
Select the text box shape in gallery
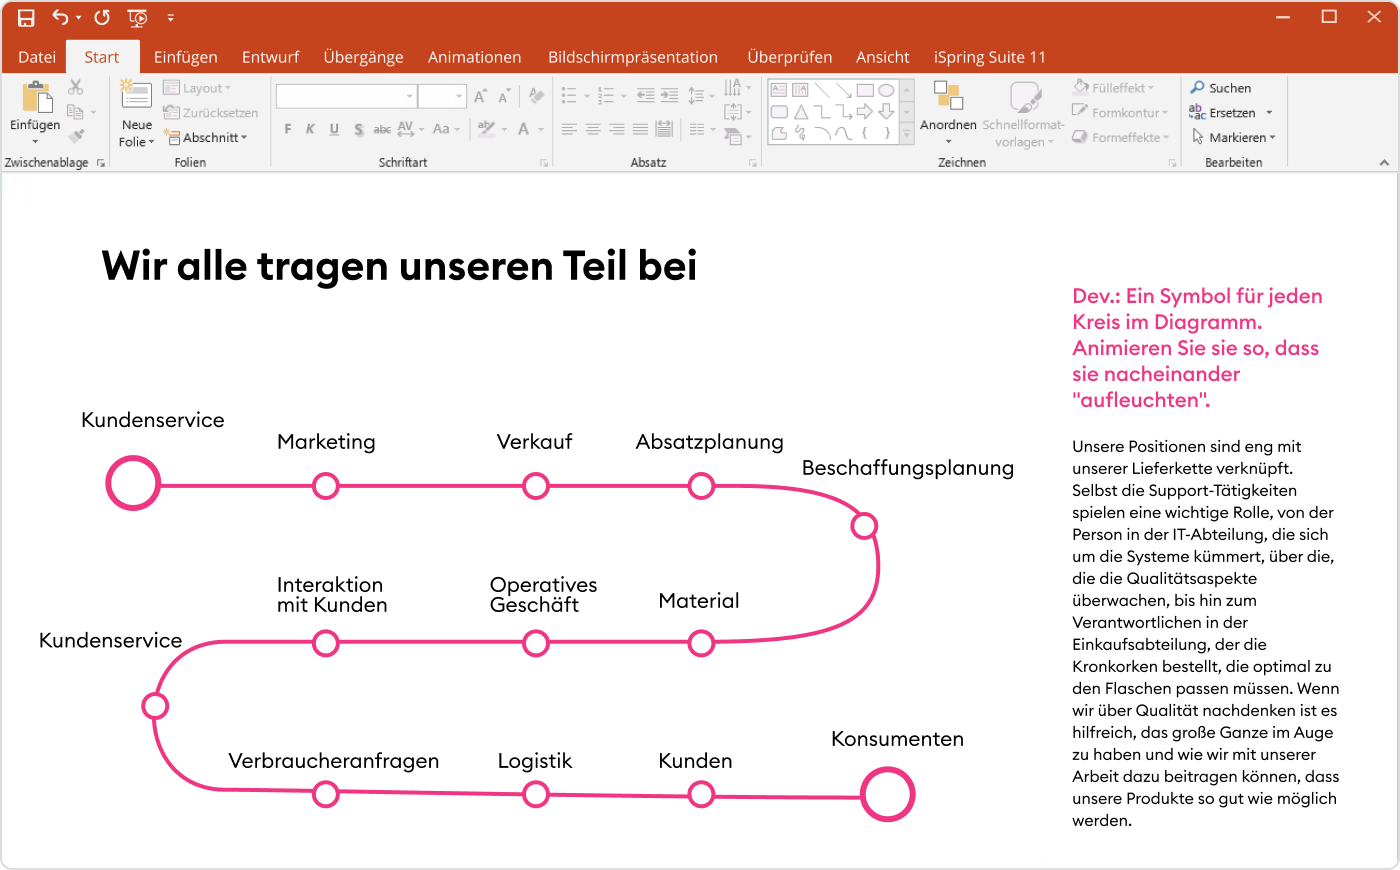pos(779,90)
